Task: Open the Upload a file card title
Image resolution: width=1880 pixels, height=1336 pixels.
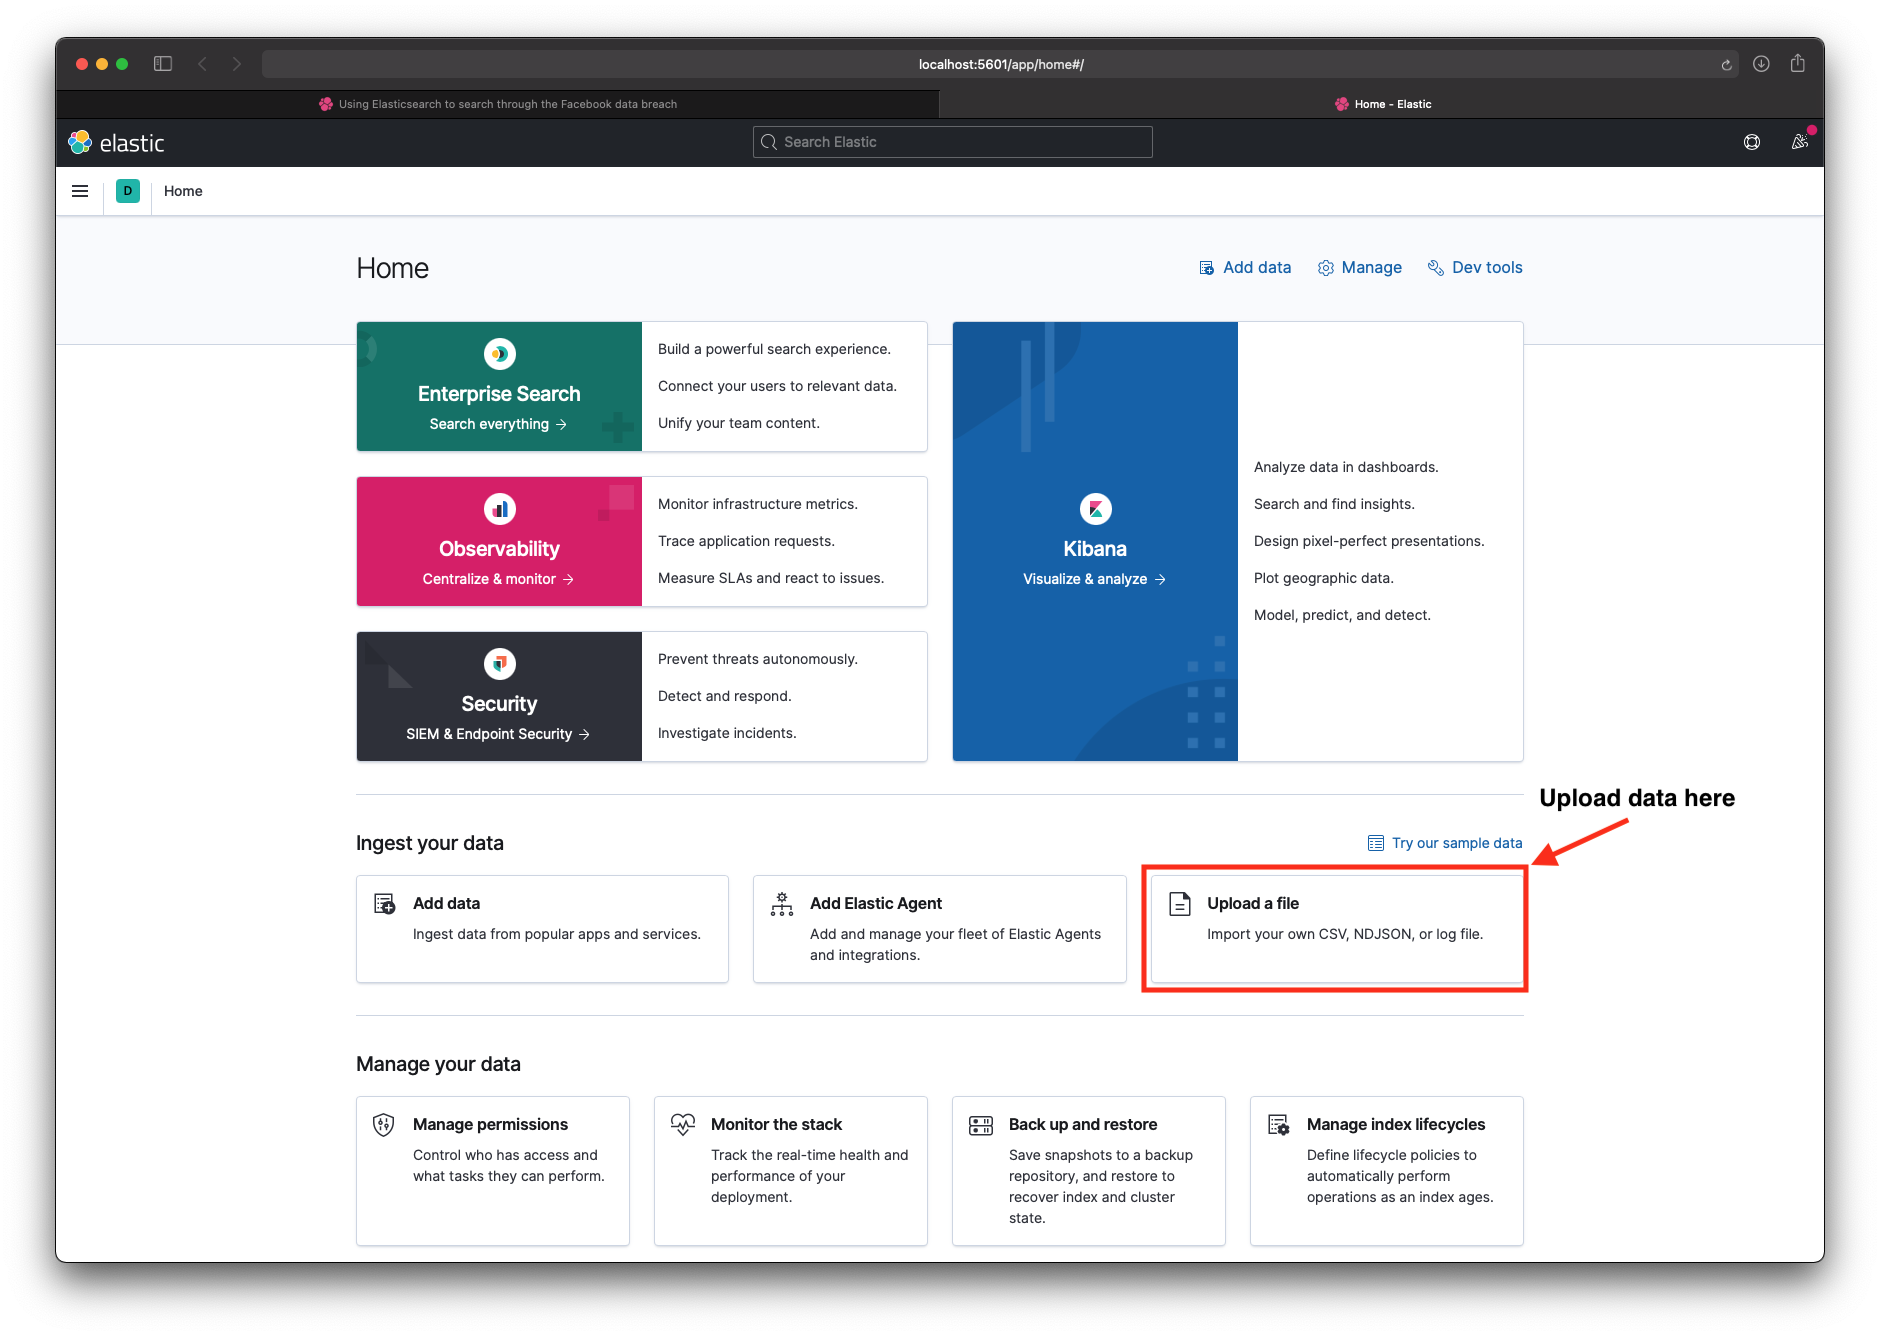Action: click(1253, 903)
